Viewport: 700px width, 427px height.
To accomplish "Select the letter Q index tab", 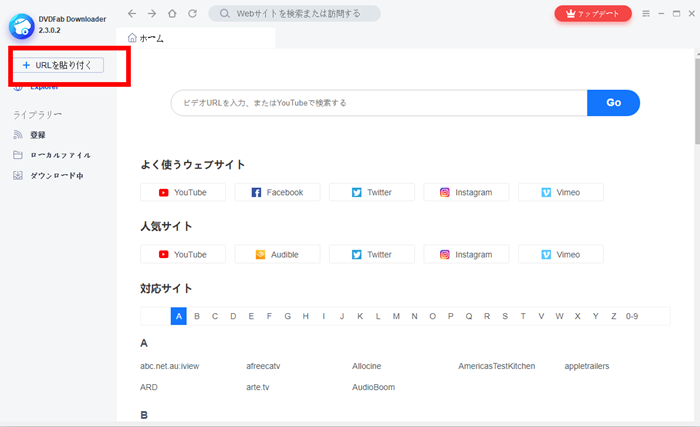I will (x=469, y=316).
